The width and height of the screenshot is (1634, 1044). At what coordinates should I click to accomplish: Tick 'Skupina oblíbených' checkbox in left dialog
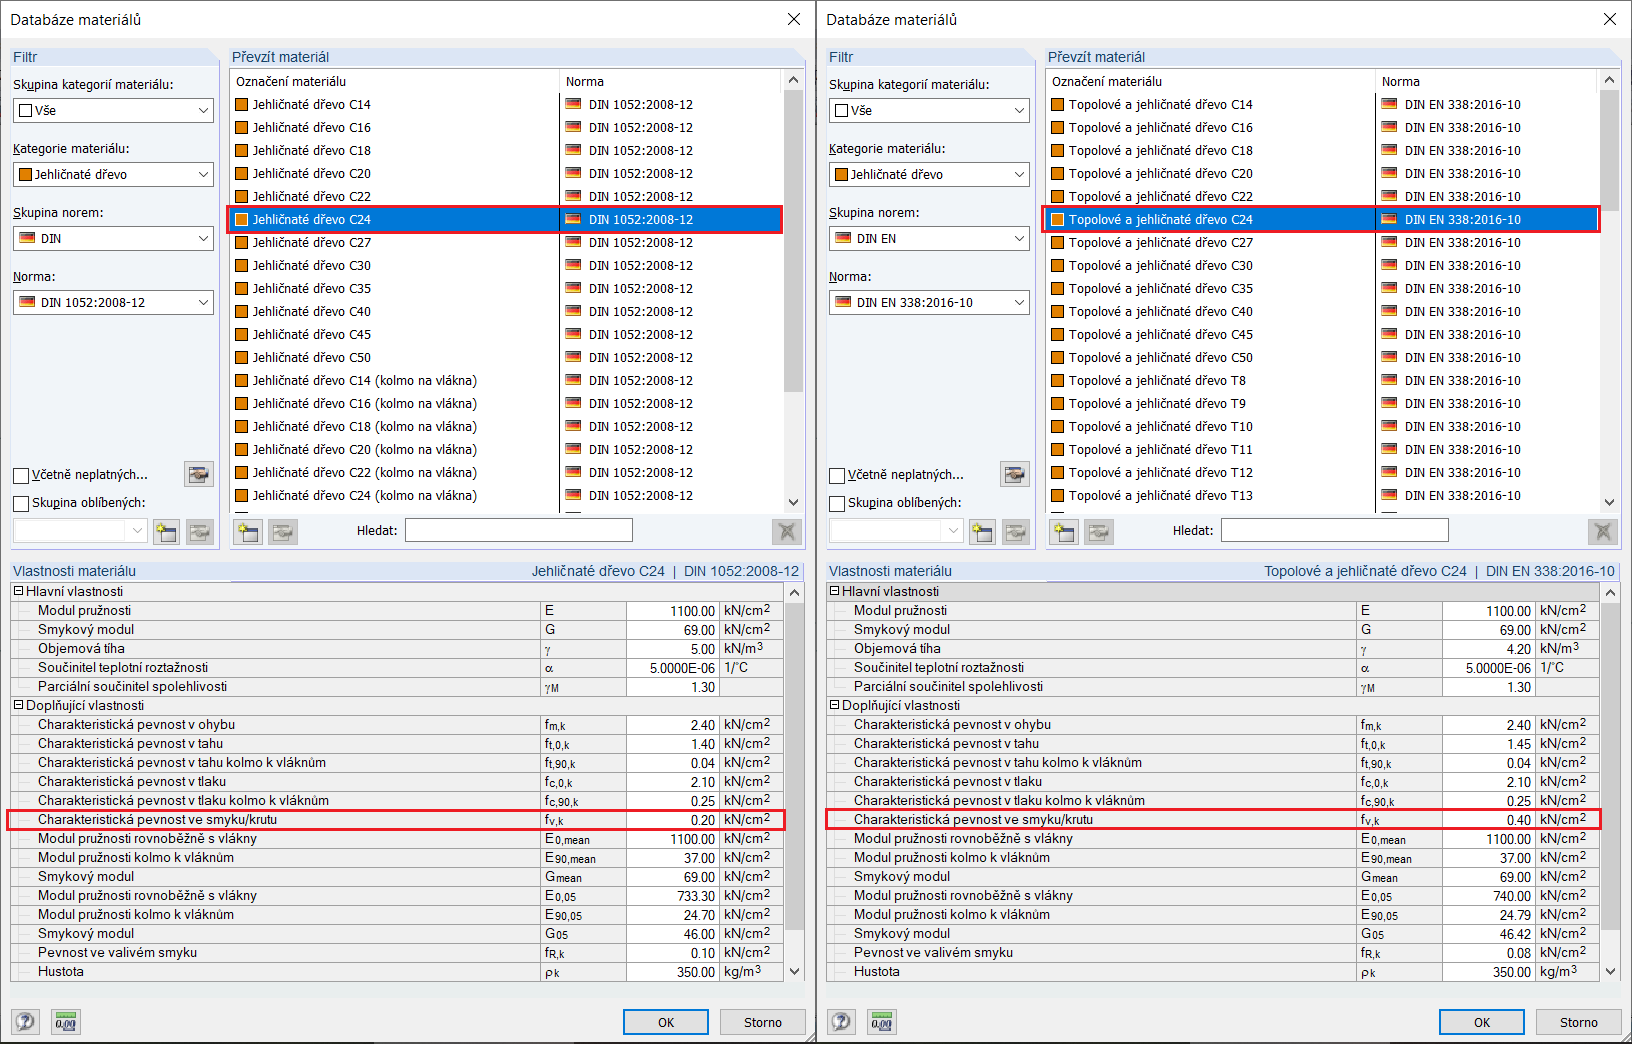click(21, 503)
